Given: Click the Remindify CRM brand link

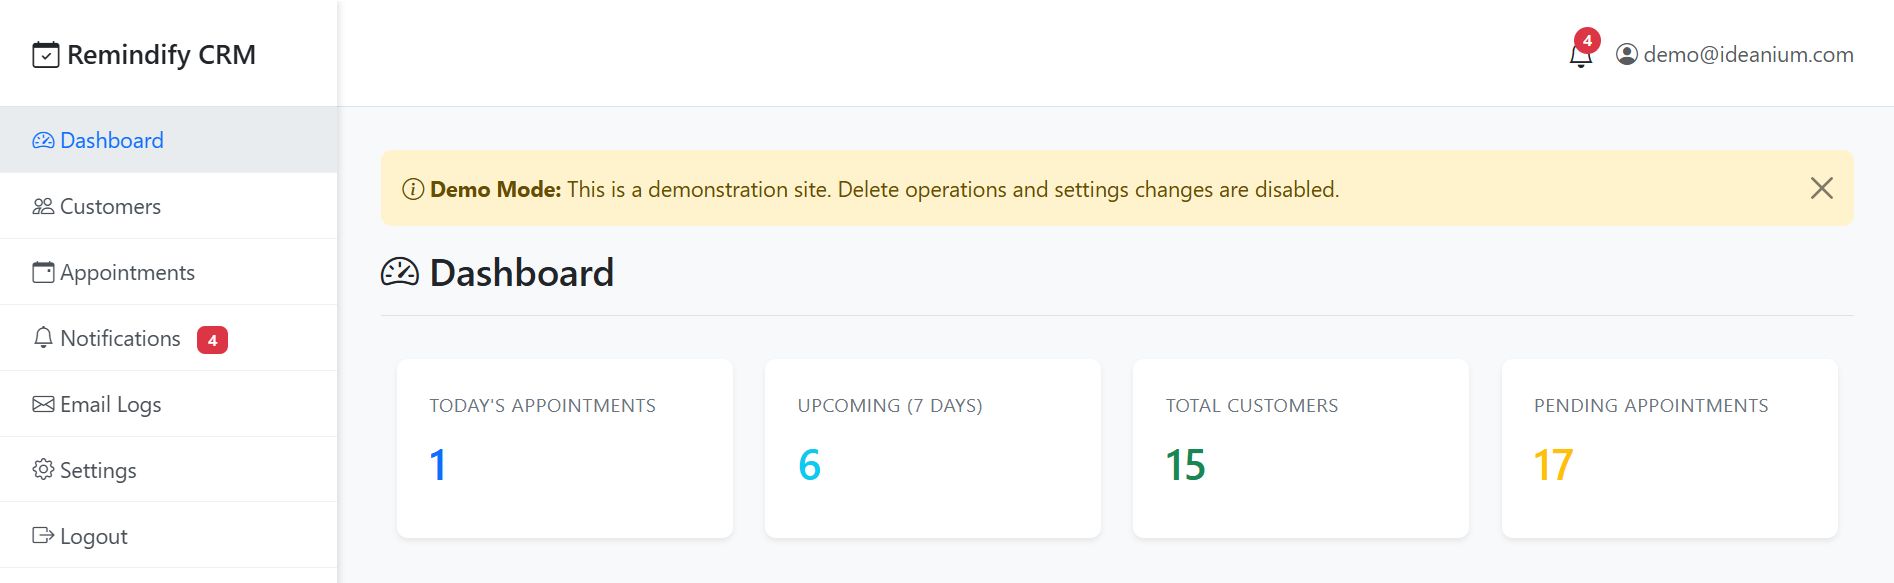Looking at the screenshot, I should 161,55.
